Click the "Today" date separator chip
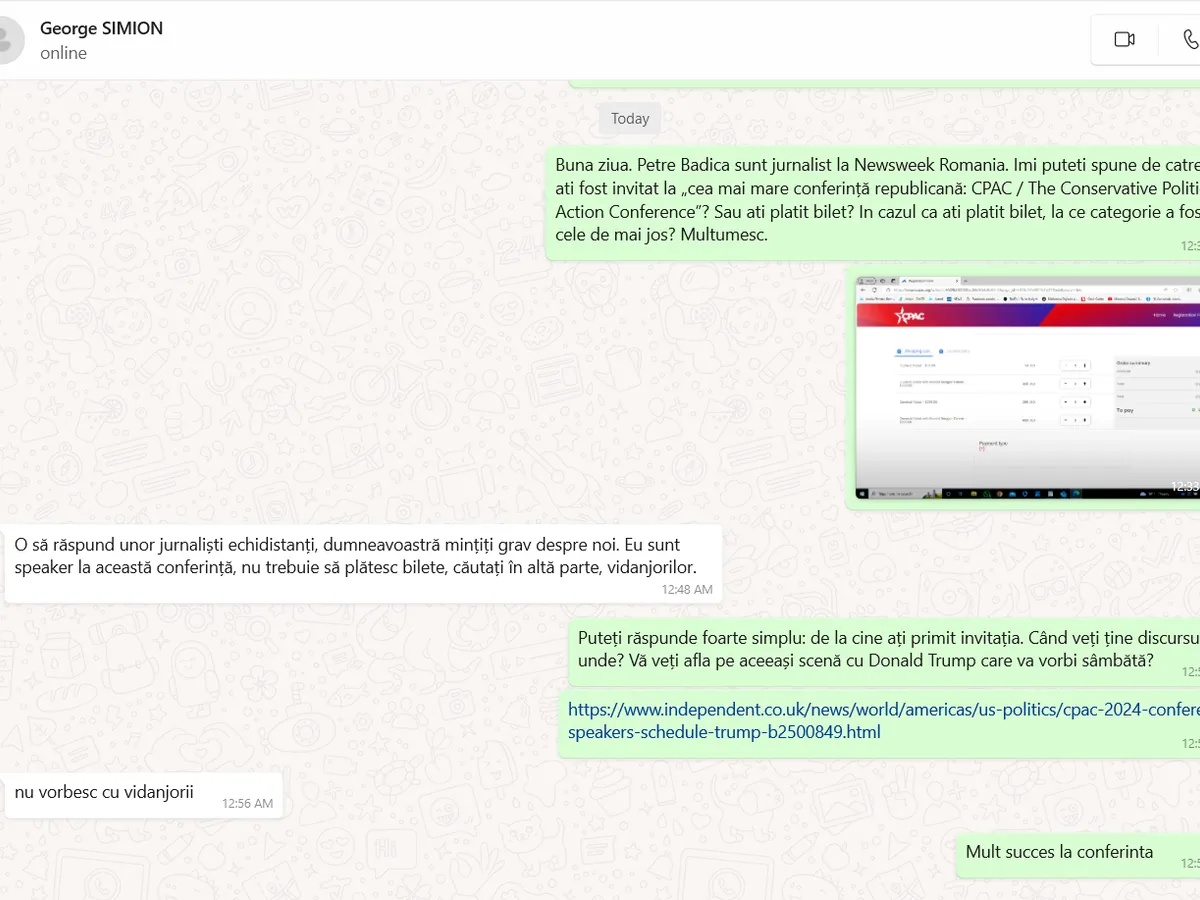This screenshot has width=1200, height=900. click(630, 118)
